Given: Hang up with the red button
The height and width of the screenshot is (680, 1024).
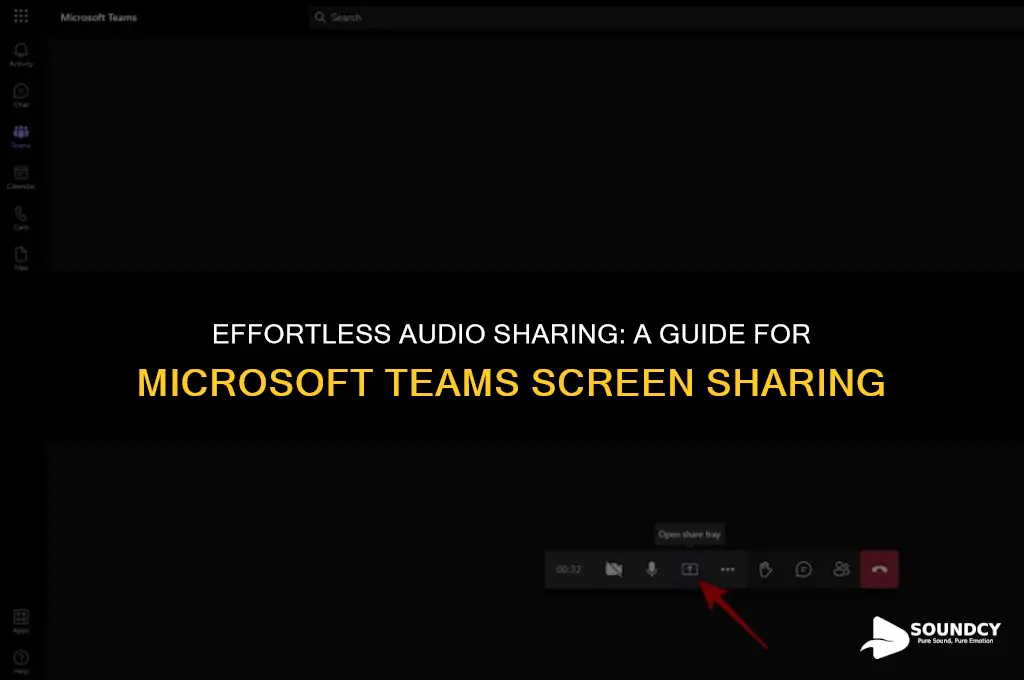Looking at the screenshot, I should (879, 569).
